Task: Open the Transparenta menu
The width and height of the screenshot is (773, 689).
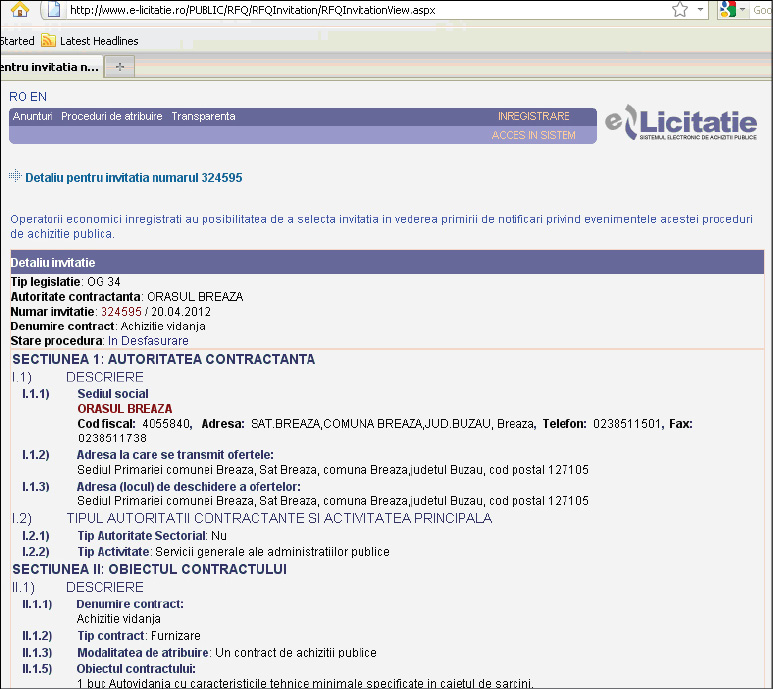Action: click(x=203, y=116)
